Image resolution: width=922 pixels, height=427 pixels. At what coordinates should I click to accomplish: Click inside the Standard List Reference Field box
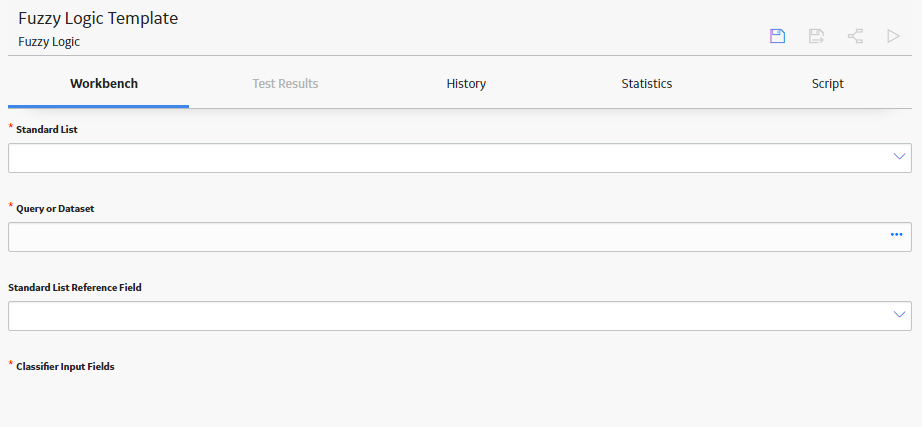click(x=460, y=316)
